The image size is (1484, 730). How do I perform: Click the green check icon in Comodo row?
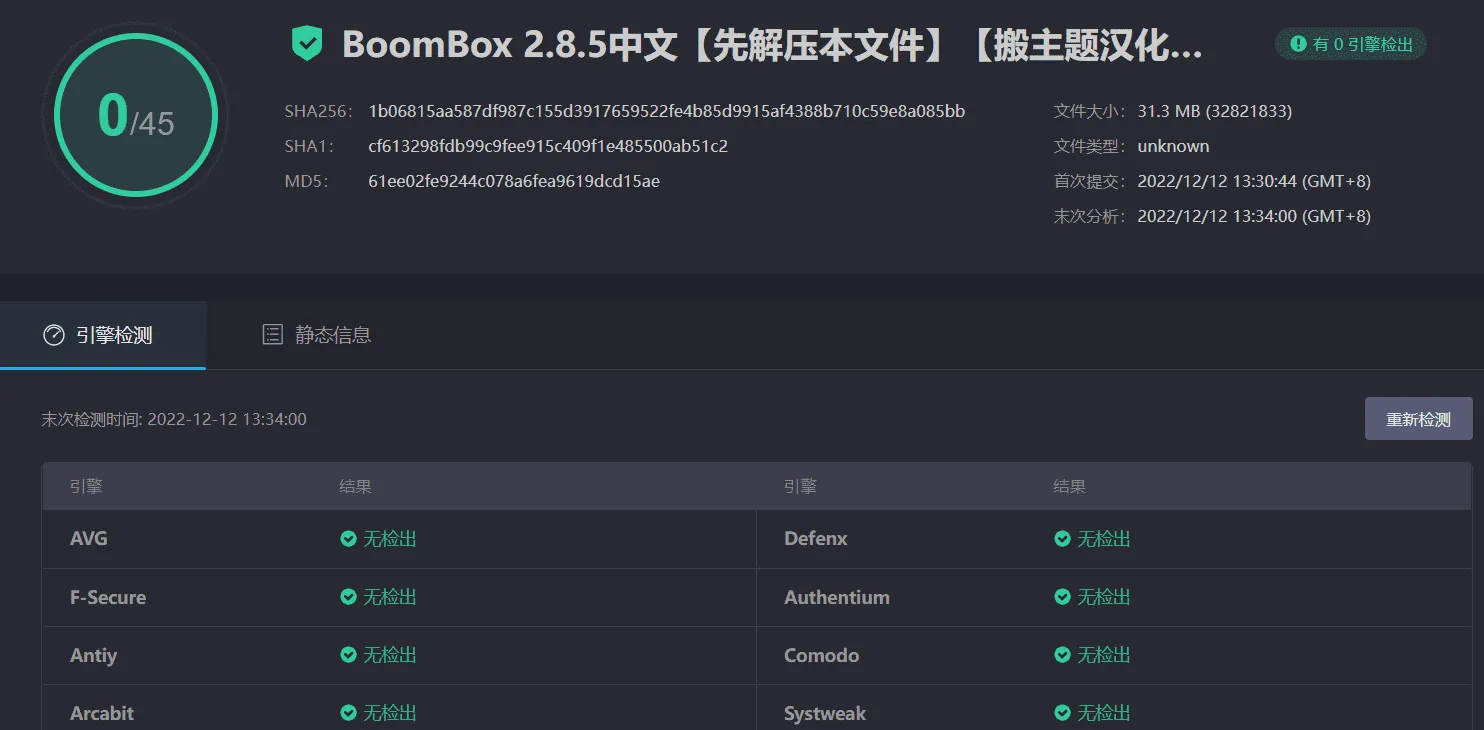(1063, 655)
